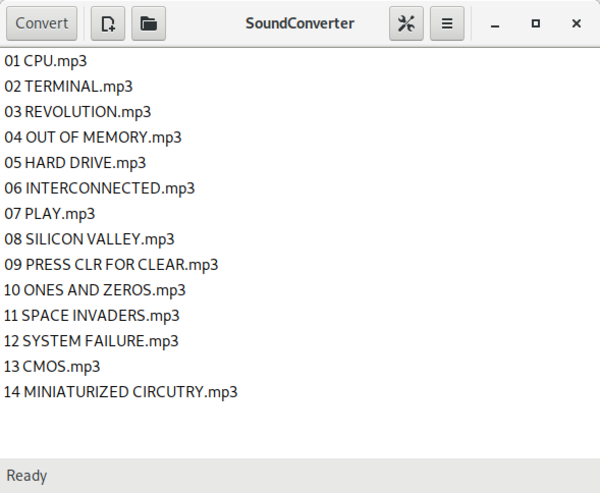Minimize the SoundConverter window
This screenshot has height=493, width=600.
(495, 23)
